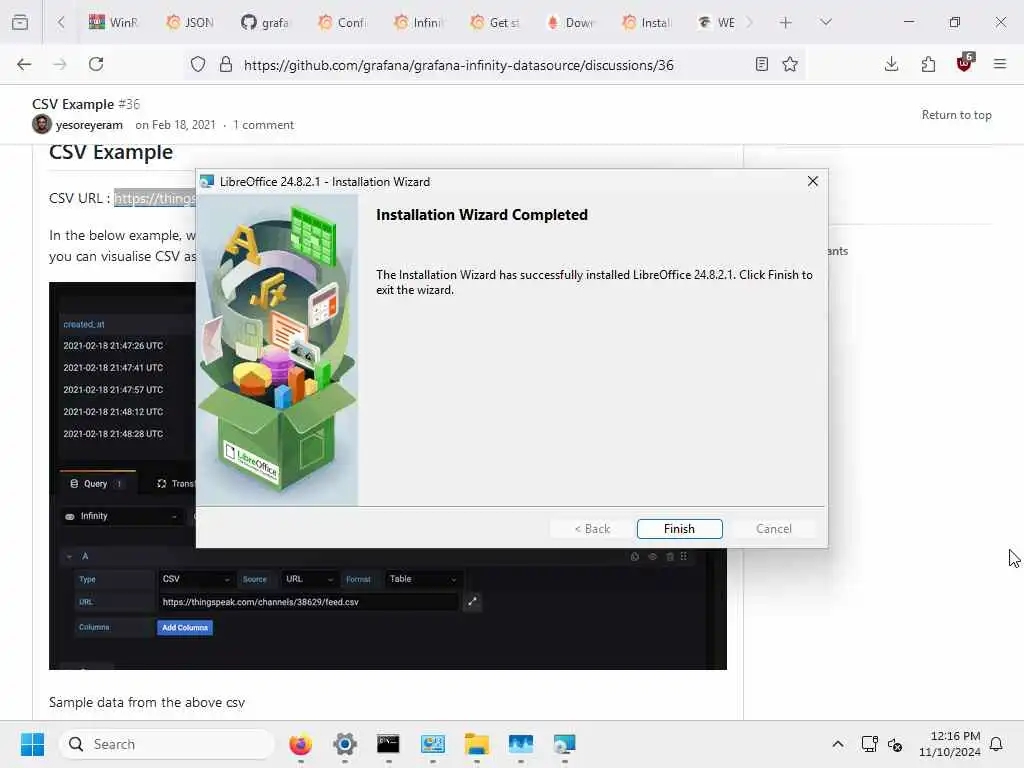
Task: Click the yesoreyeram avatar image
Action: [x=42, y=124]
